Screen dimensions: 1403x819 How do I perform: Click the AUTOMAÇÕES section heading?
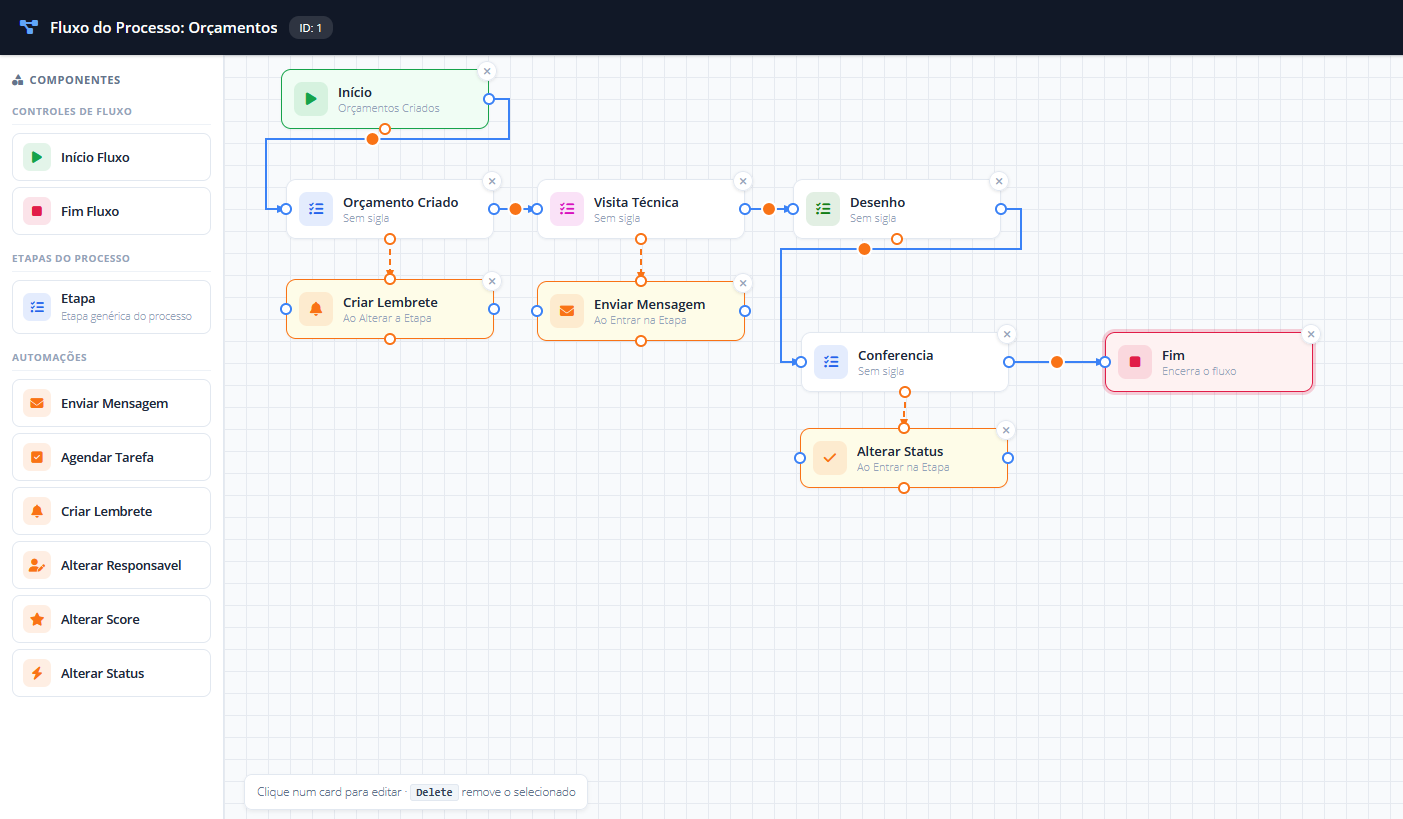click(x=49, y=357)
